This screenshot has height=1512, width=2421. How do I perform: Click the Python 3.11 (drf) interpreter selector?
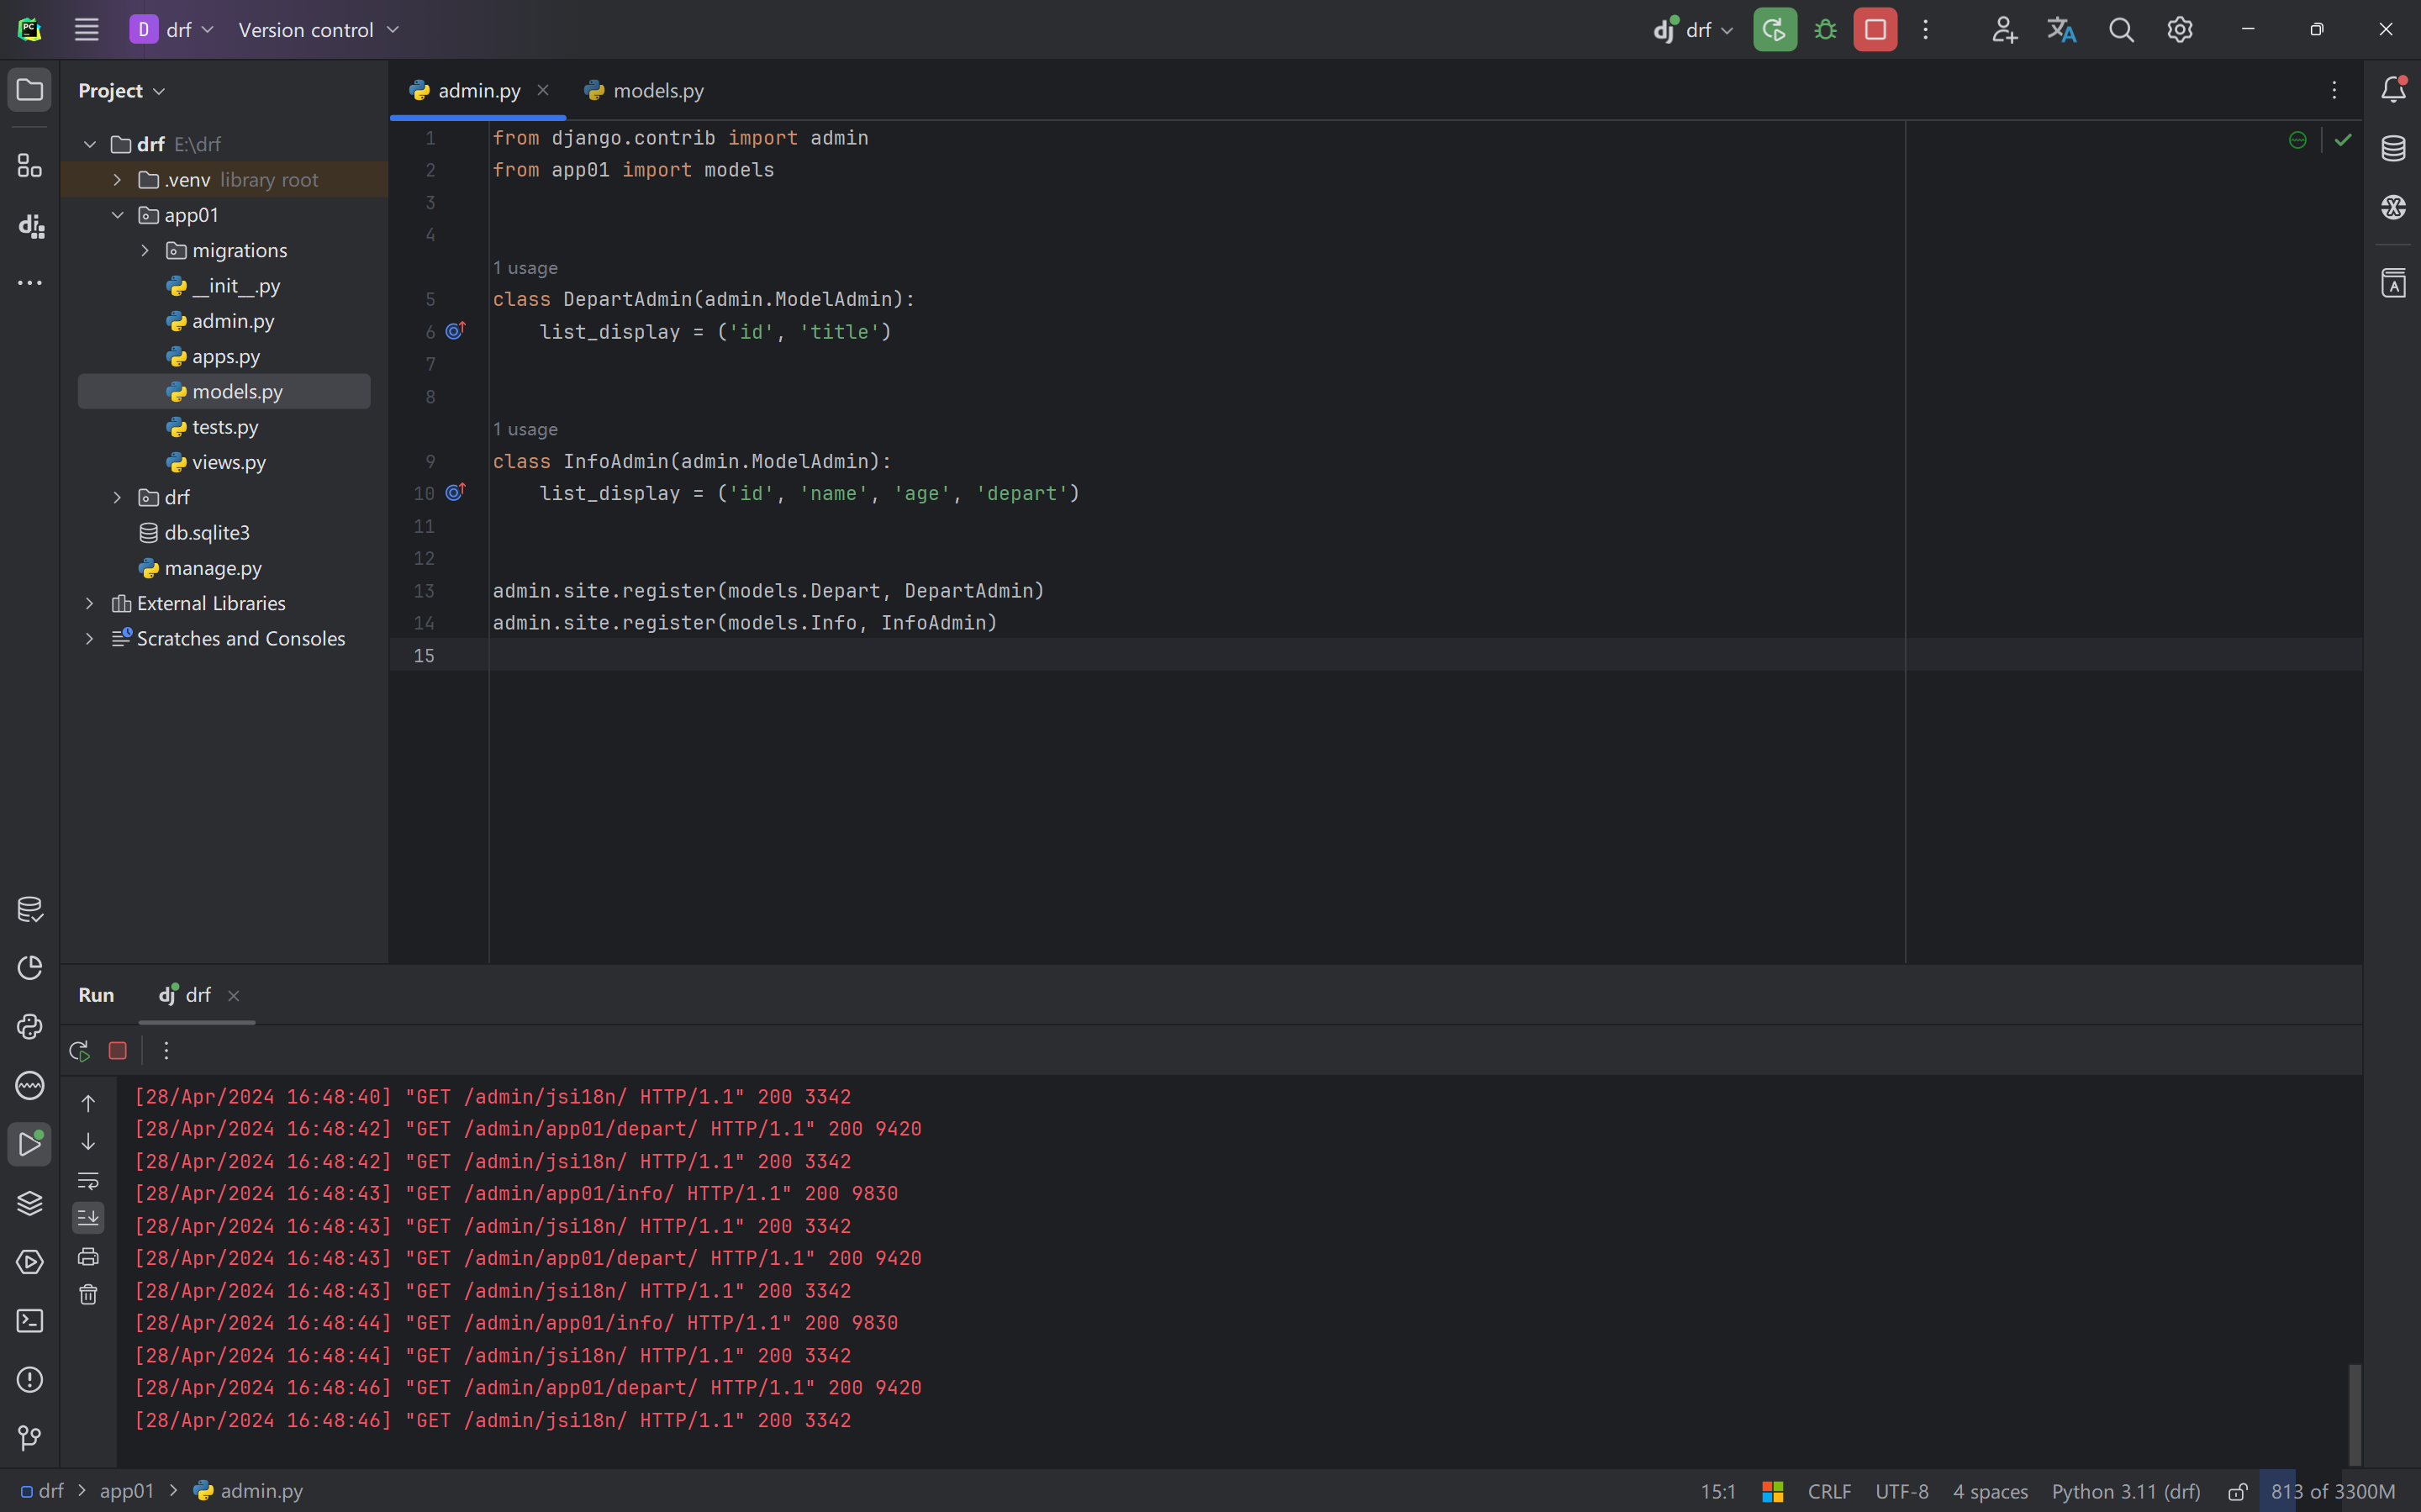(2126, 1491)
